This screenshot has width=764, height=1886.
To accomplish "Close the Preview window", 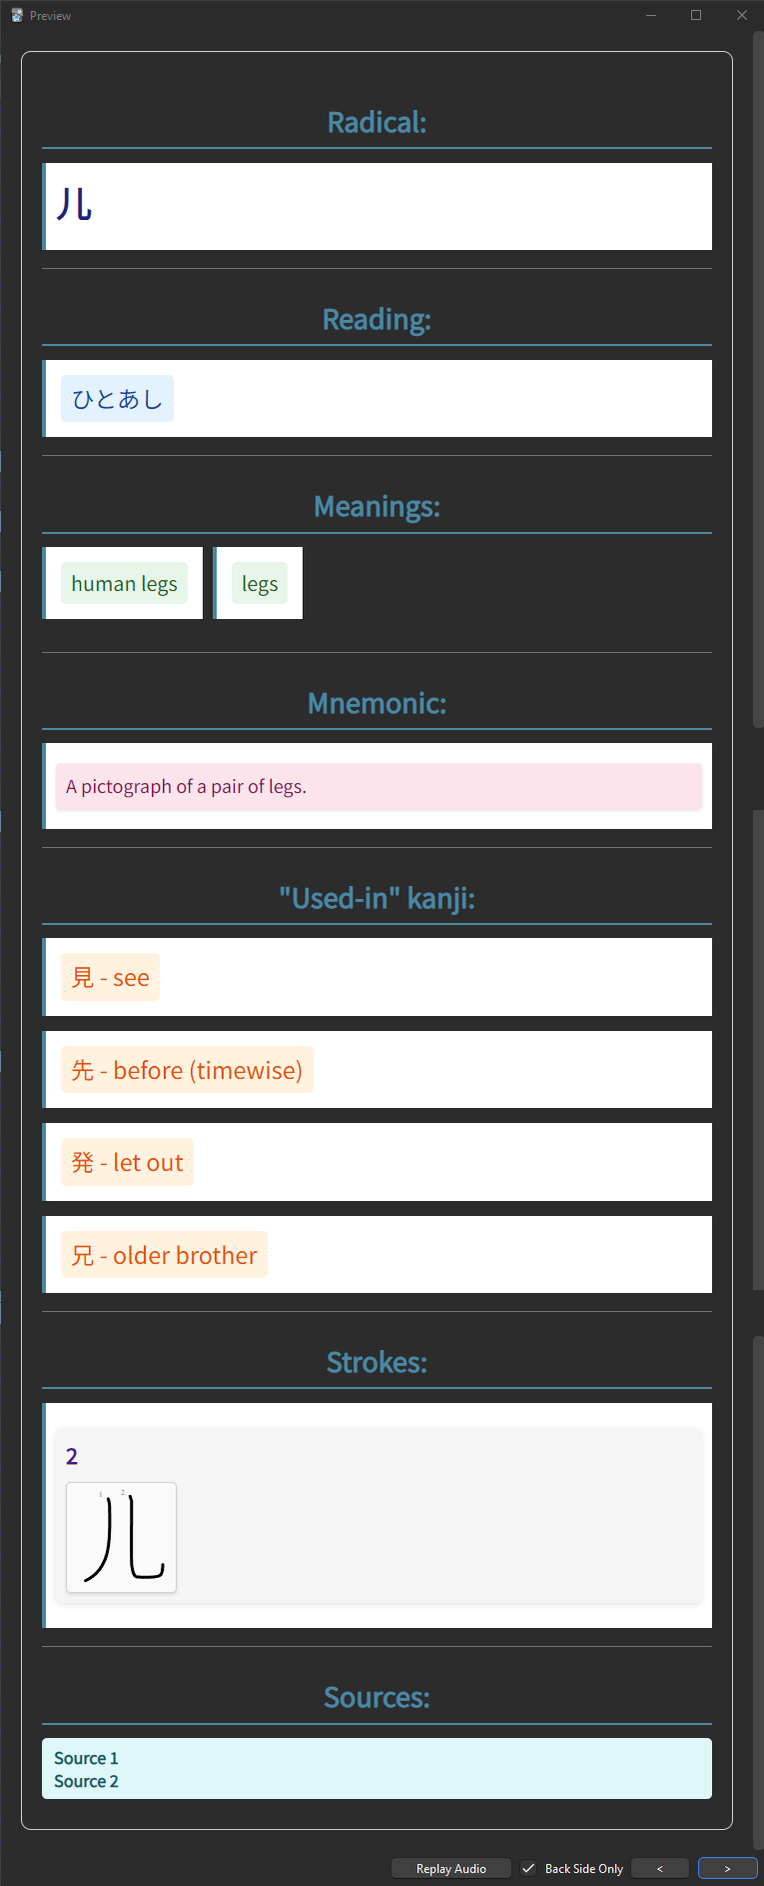I will point(741,15).
